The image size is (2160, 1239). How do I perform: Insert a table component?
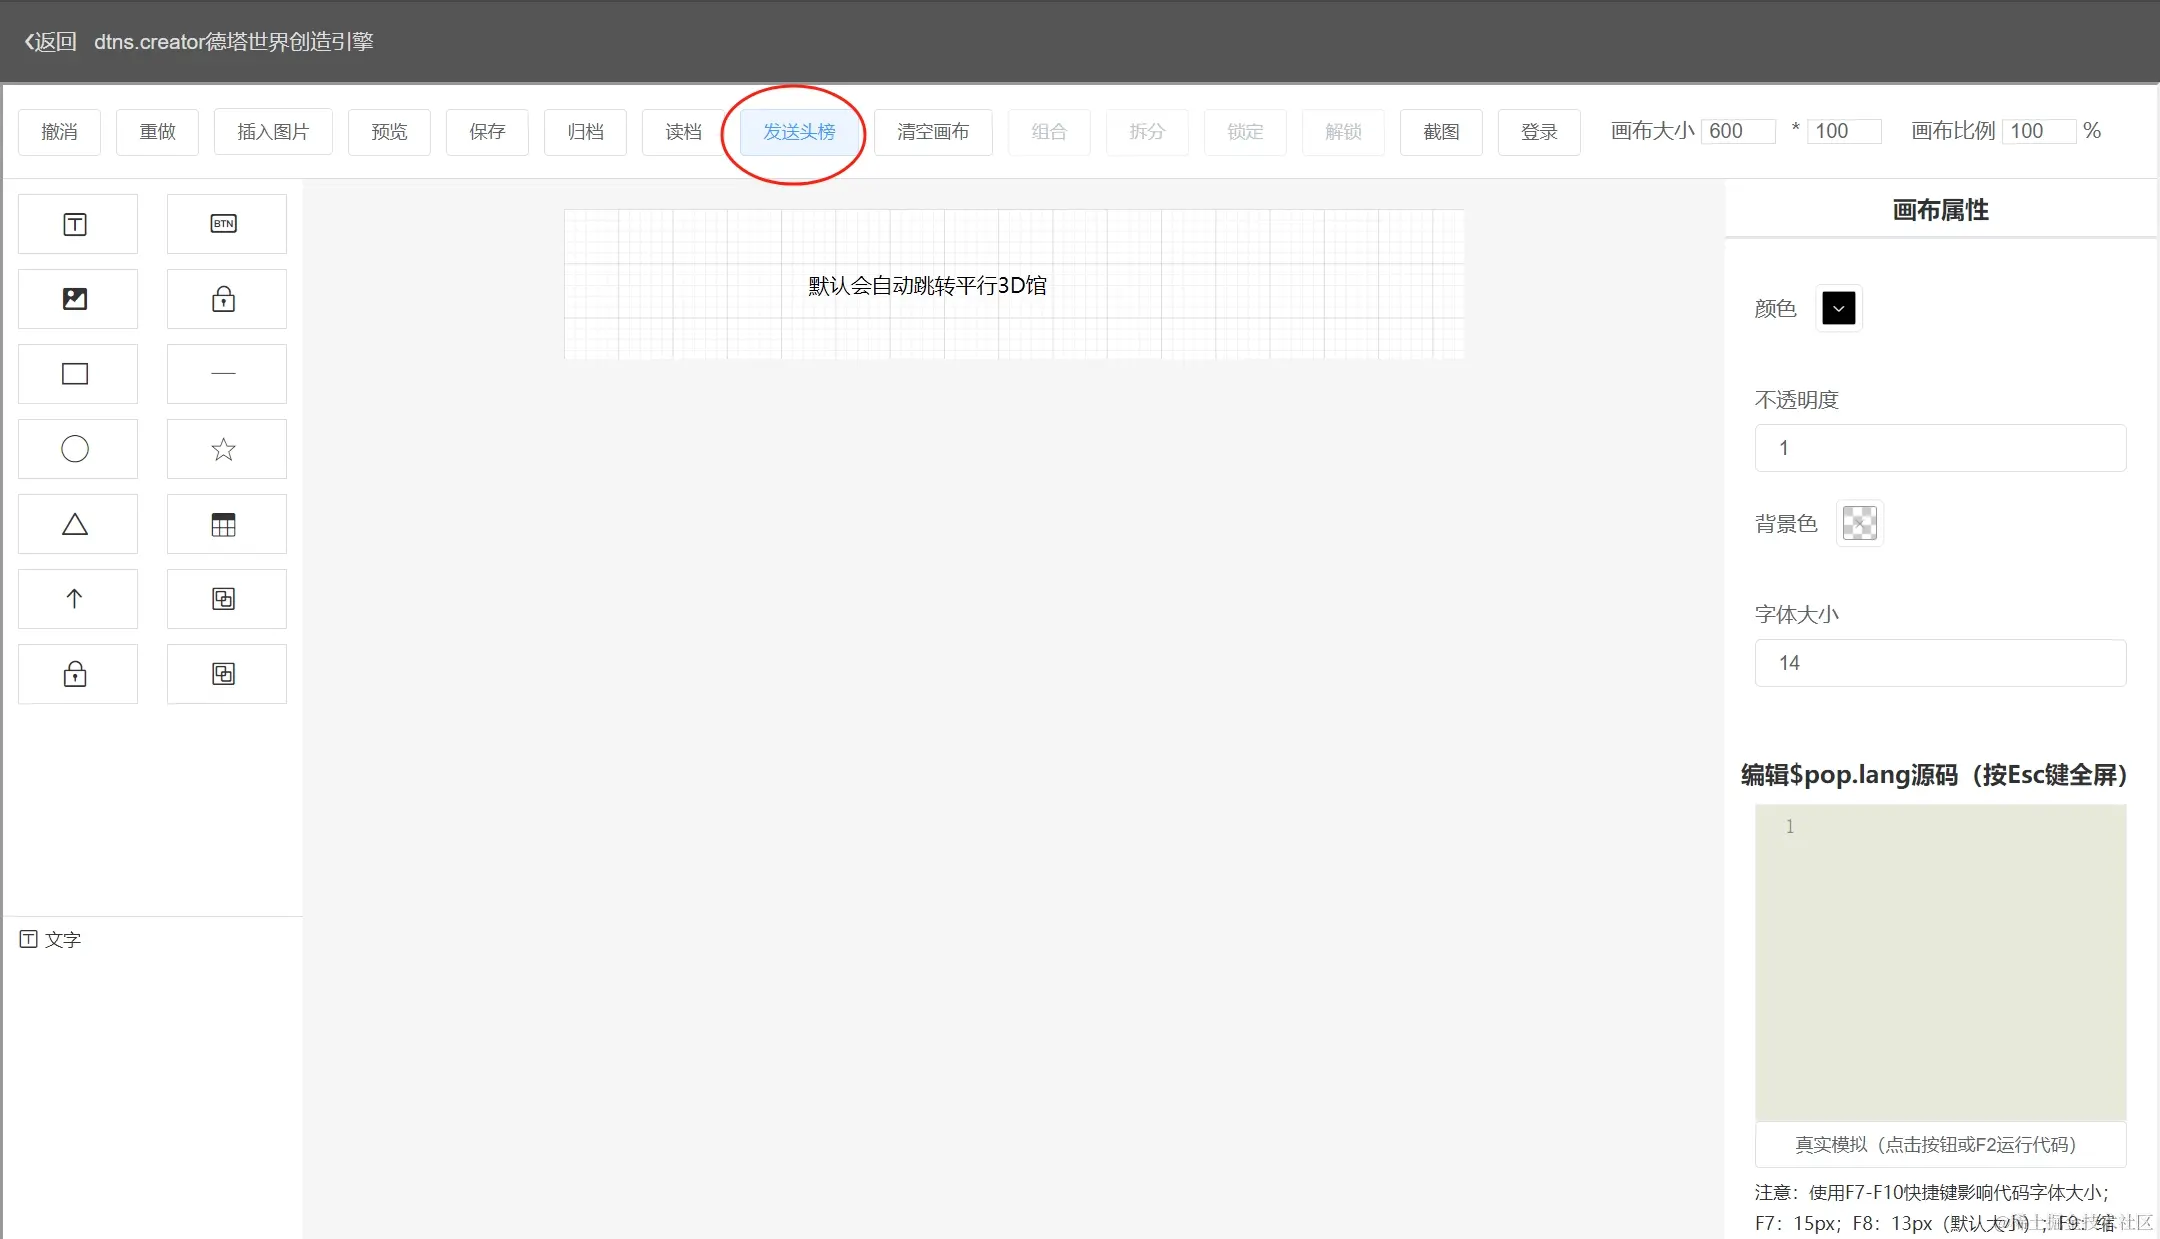click(225, 524)
